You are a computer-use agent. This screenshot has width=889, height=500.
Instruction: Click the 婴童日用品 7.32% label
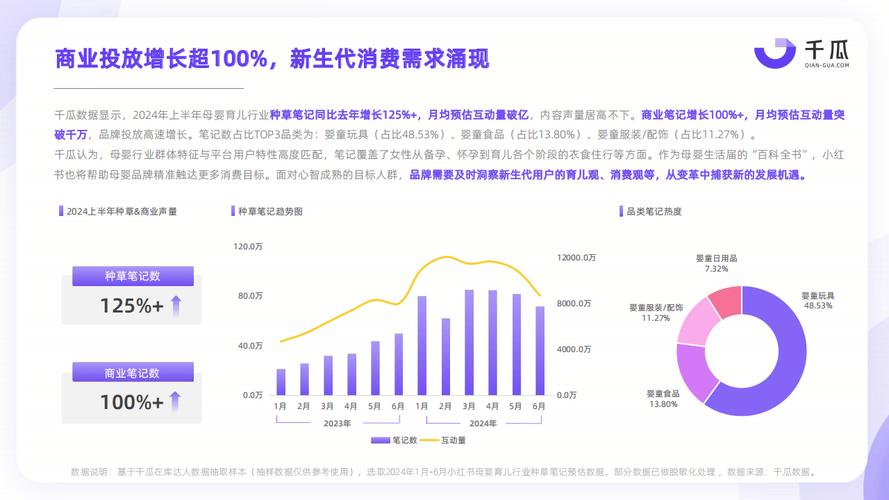(717, 263)
